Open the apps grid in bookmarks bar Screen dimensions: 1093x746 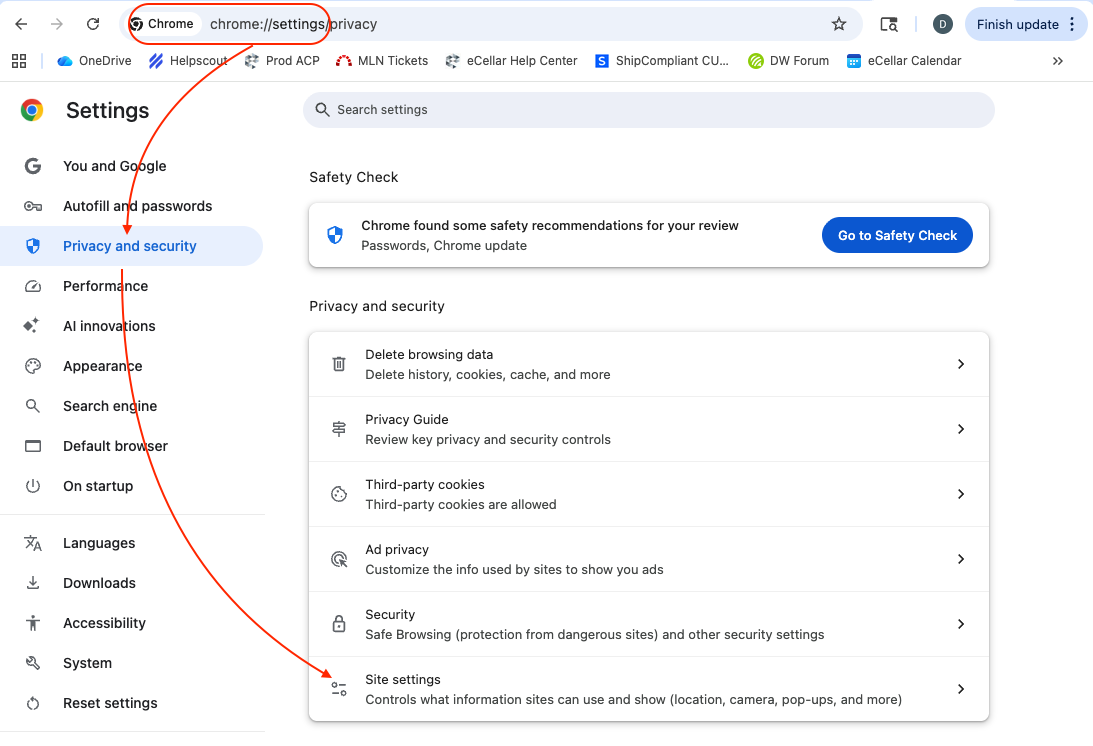[19, 61]
